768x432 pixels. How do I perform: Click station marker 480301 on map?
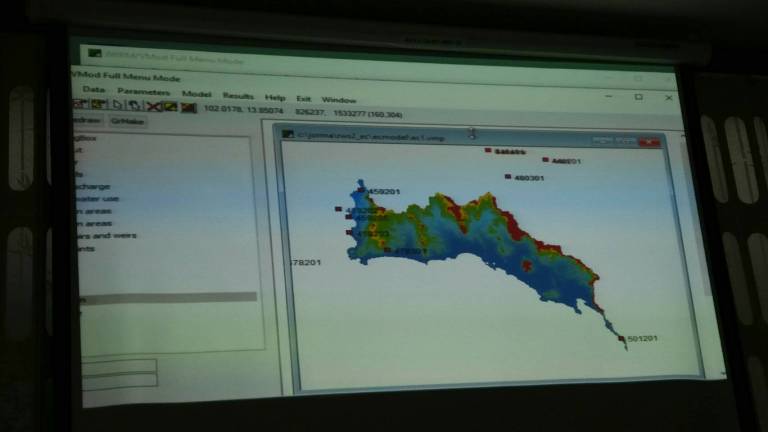point(509,177)
